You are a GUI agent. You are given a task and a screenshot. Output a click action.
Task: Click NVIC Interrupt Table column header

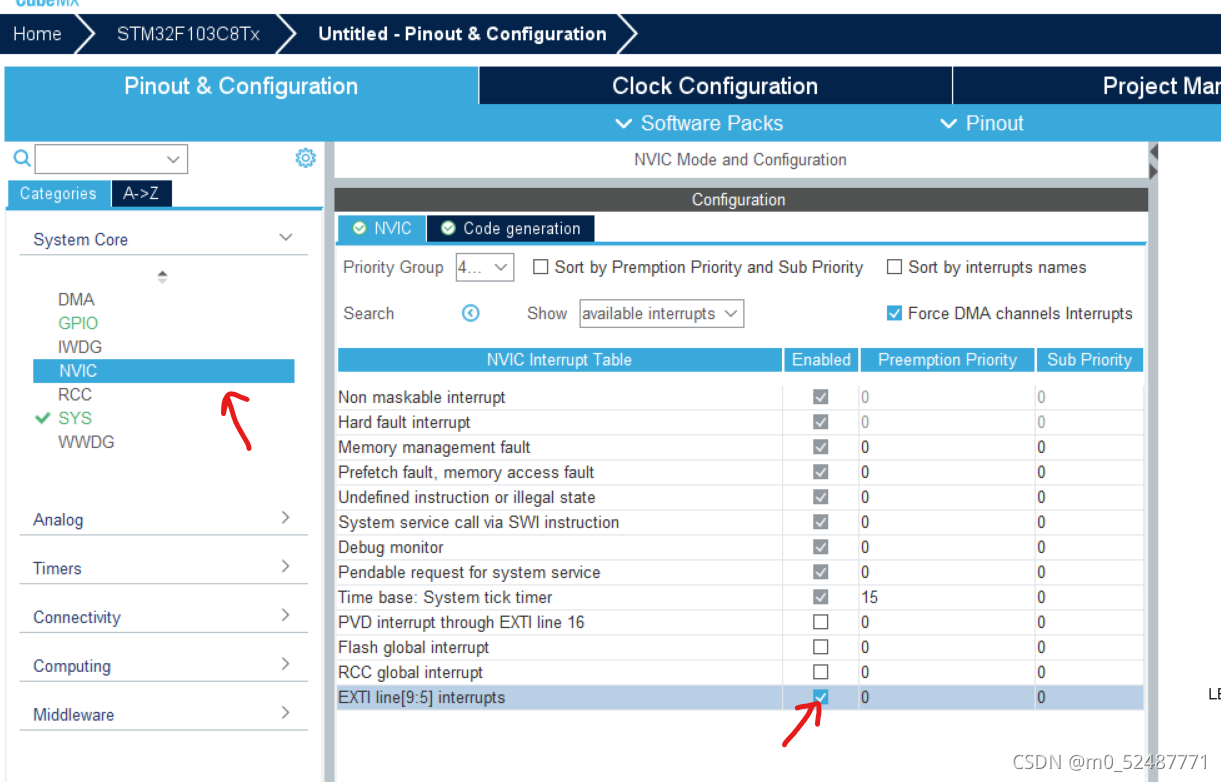point(559,360)
